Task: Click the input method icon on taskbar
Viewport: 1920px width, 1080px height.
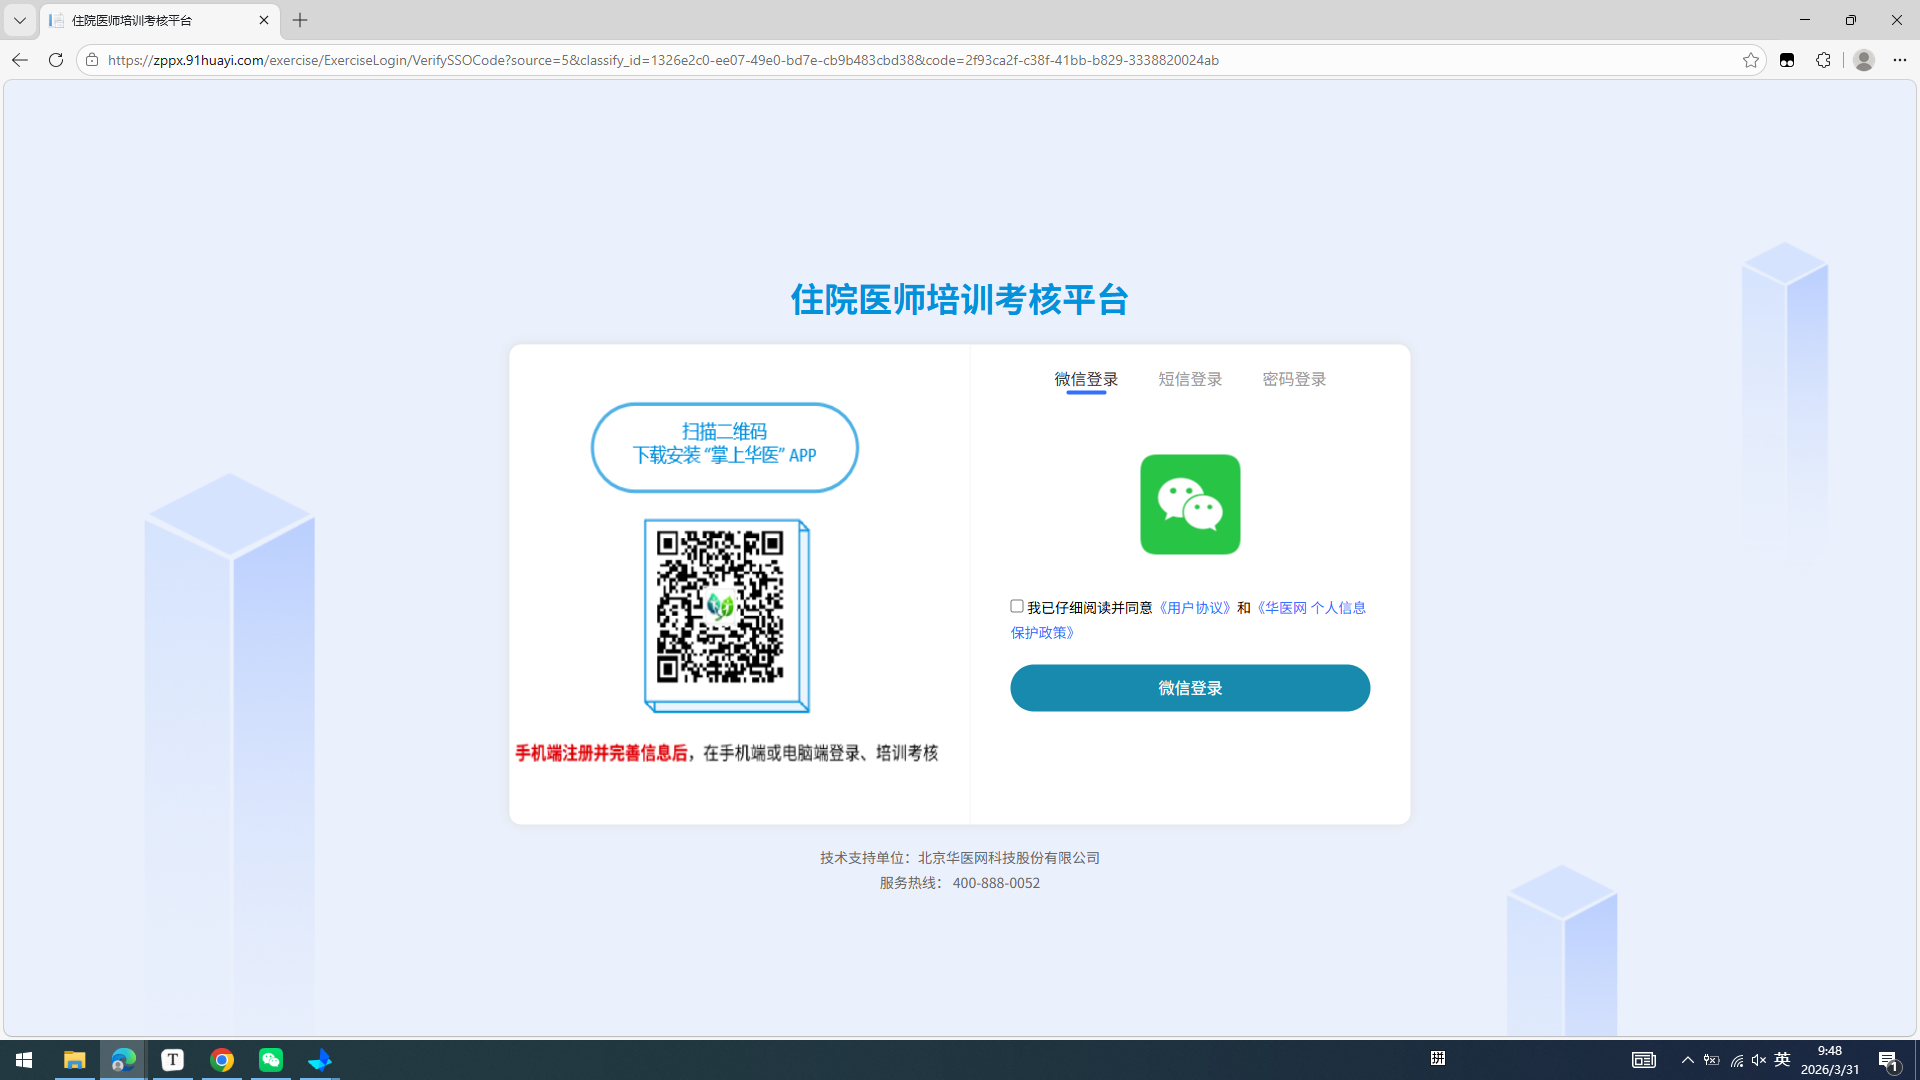Action: (x=1438, y=1058)
